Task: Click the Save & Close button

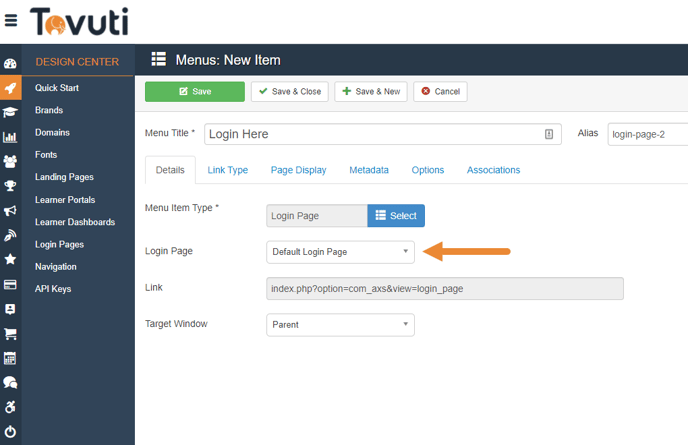Action: 290,92
